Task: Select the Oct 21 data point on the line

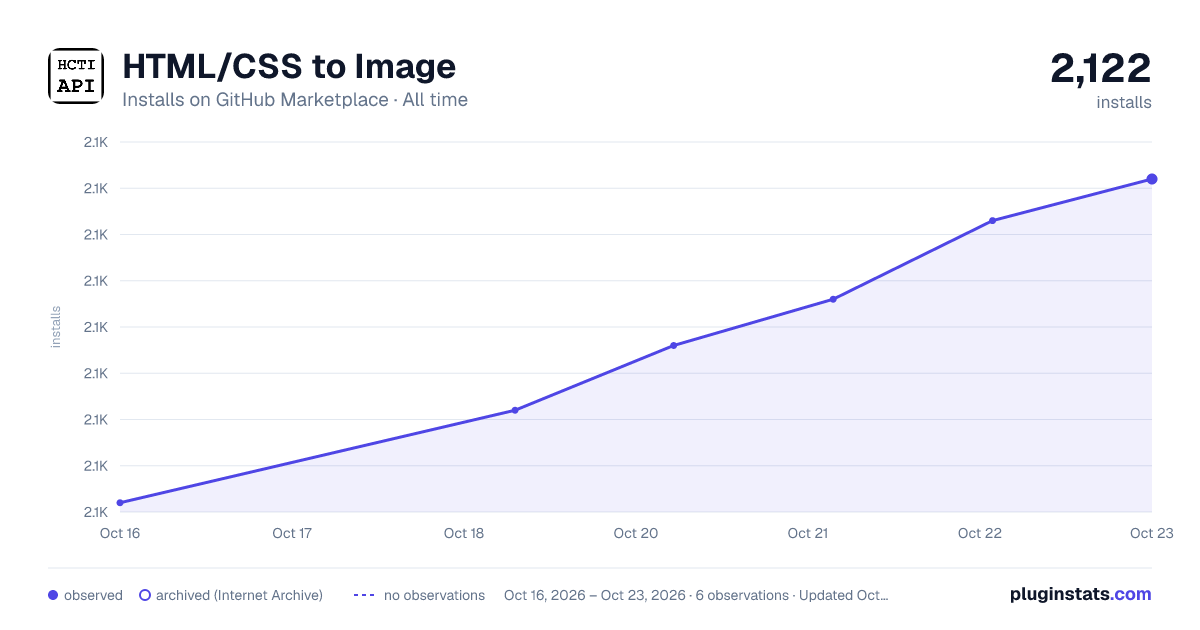Action: tap(833, 299)
